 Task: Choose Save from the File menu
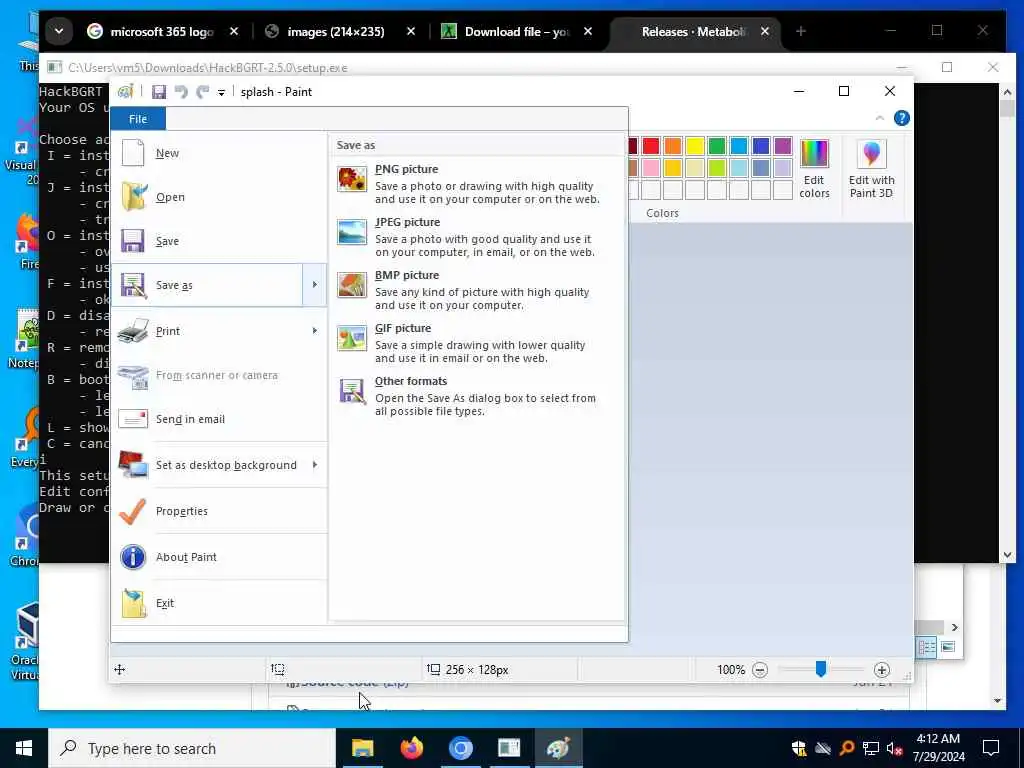click(x=219, y=241)
